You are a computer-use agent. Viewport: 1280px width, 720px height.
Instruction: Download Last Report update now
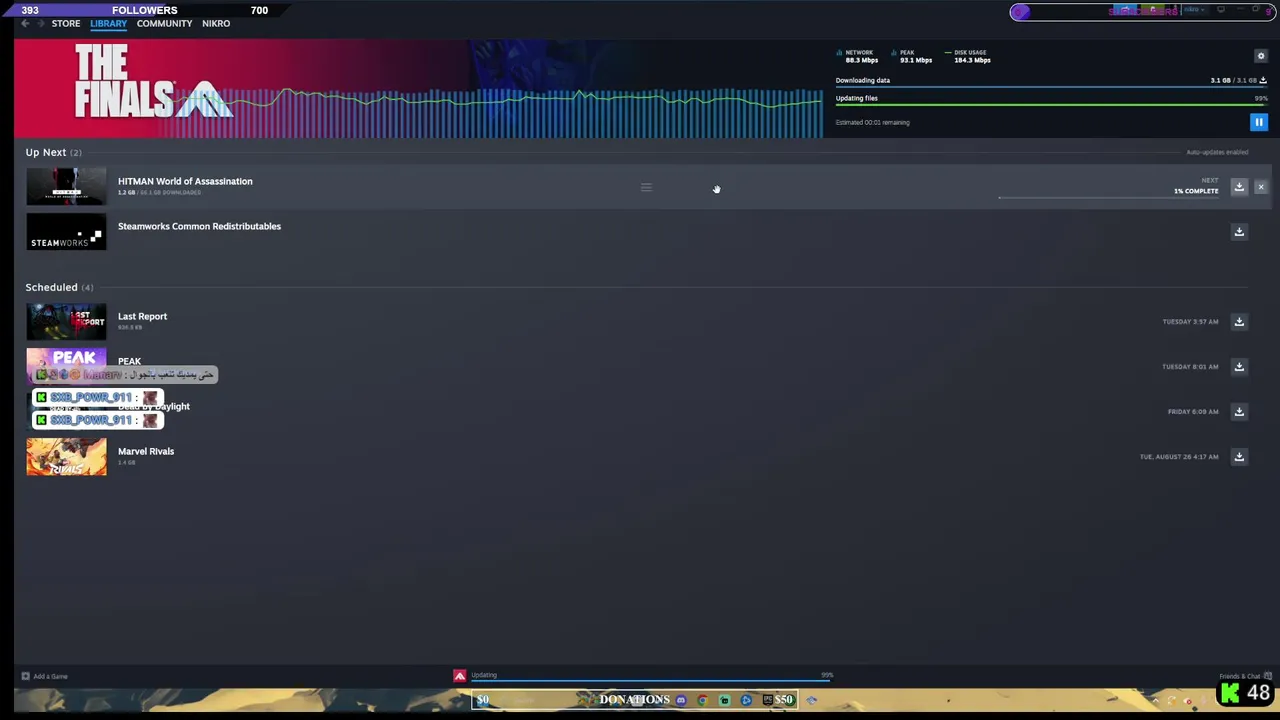point(1239,322)
